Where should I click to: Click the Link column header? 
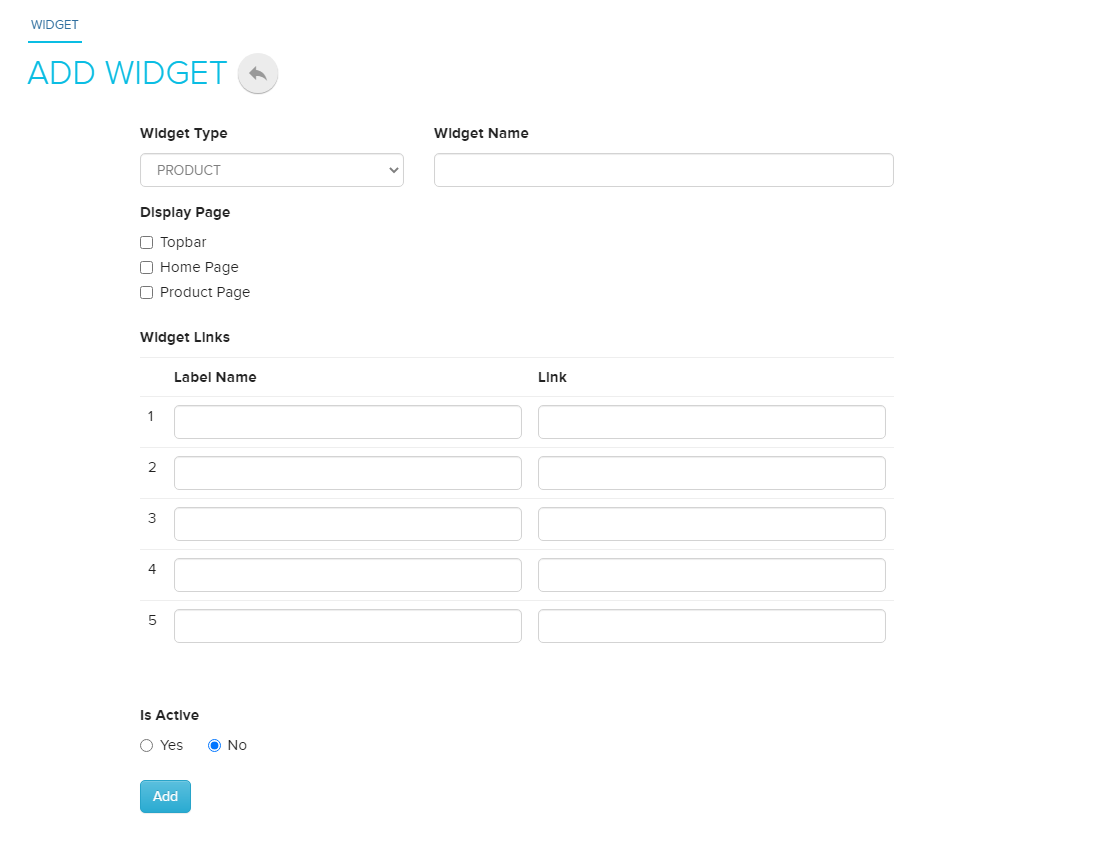point(552,377)
